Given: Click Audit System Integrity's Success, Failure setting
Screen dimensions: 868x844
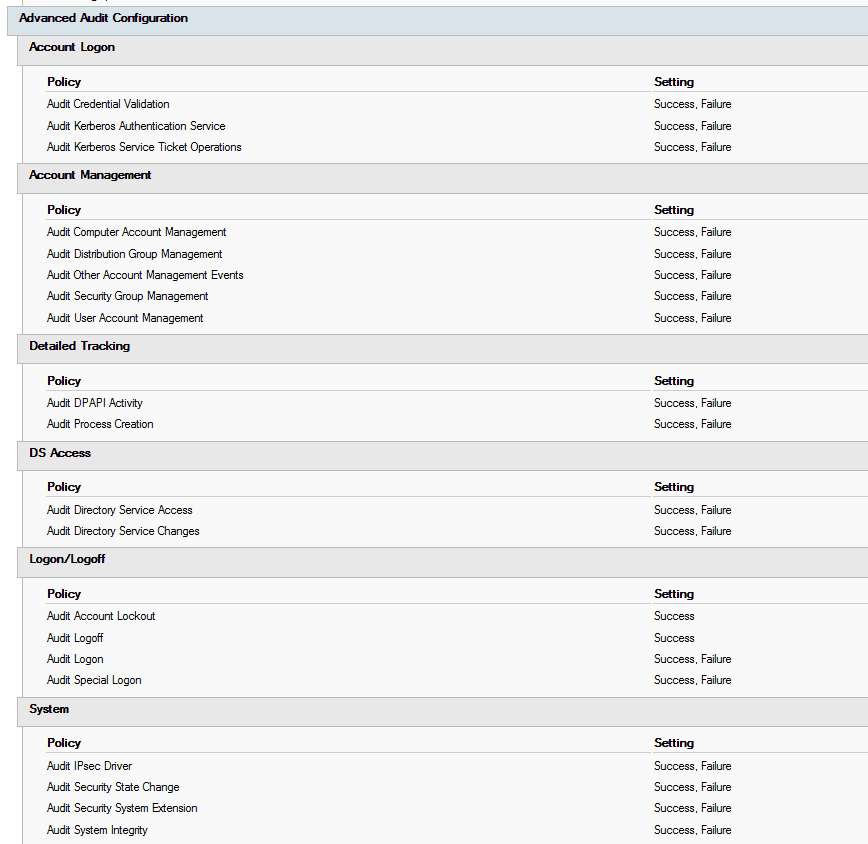Looking at the screenshot, I should click(692, 831).
